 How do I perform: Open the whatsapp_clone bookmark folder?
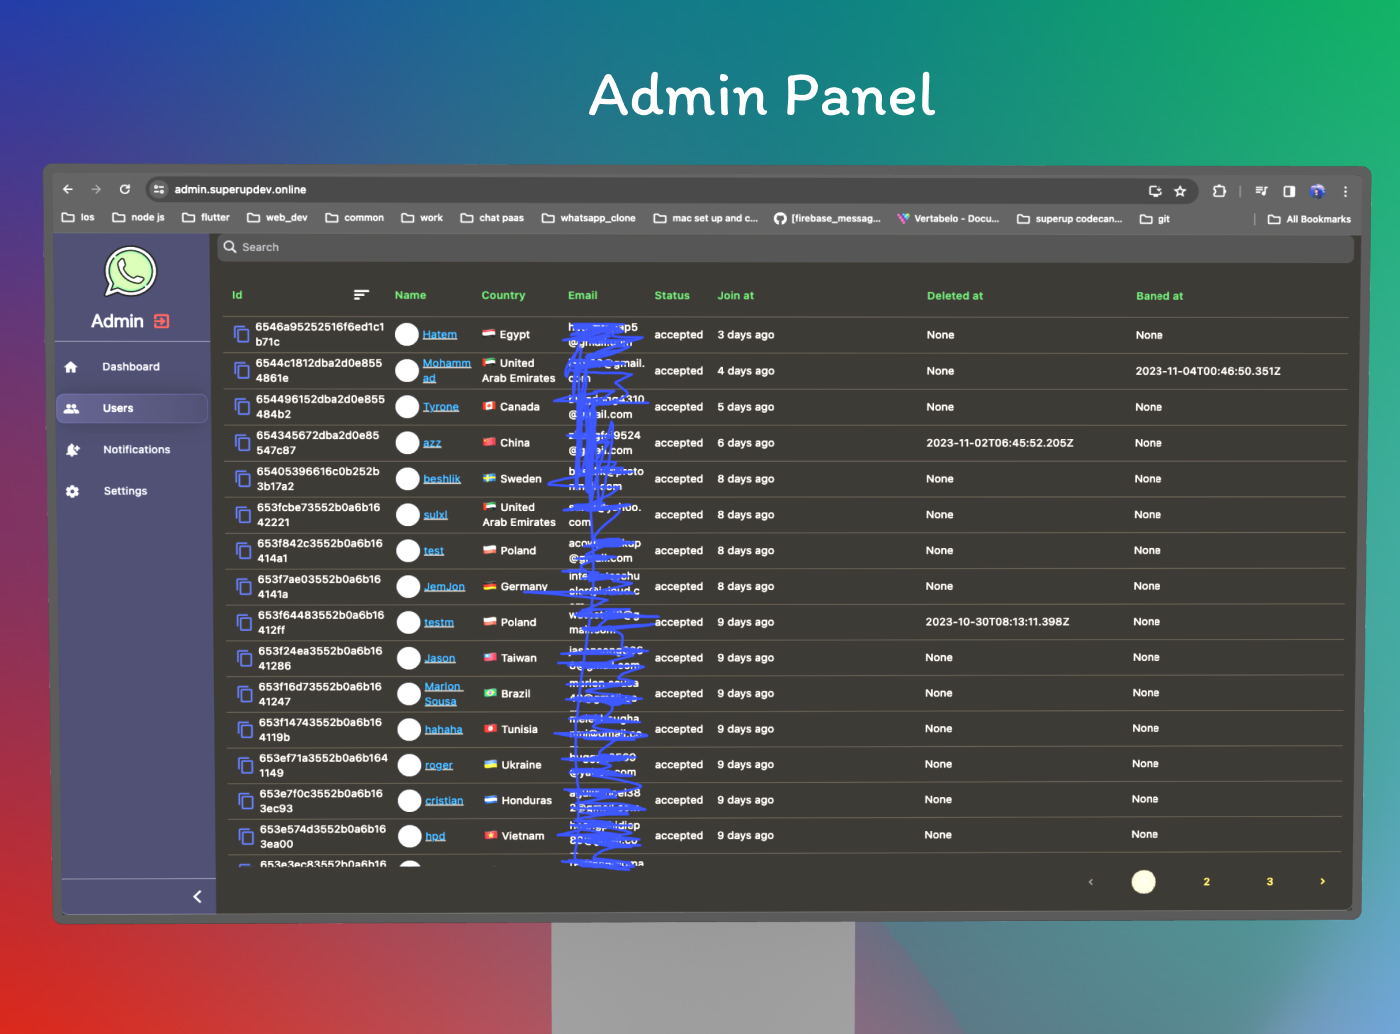588,218
